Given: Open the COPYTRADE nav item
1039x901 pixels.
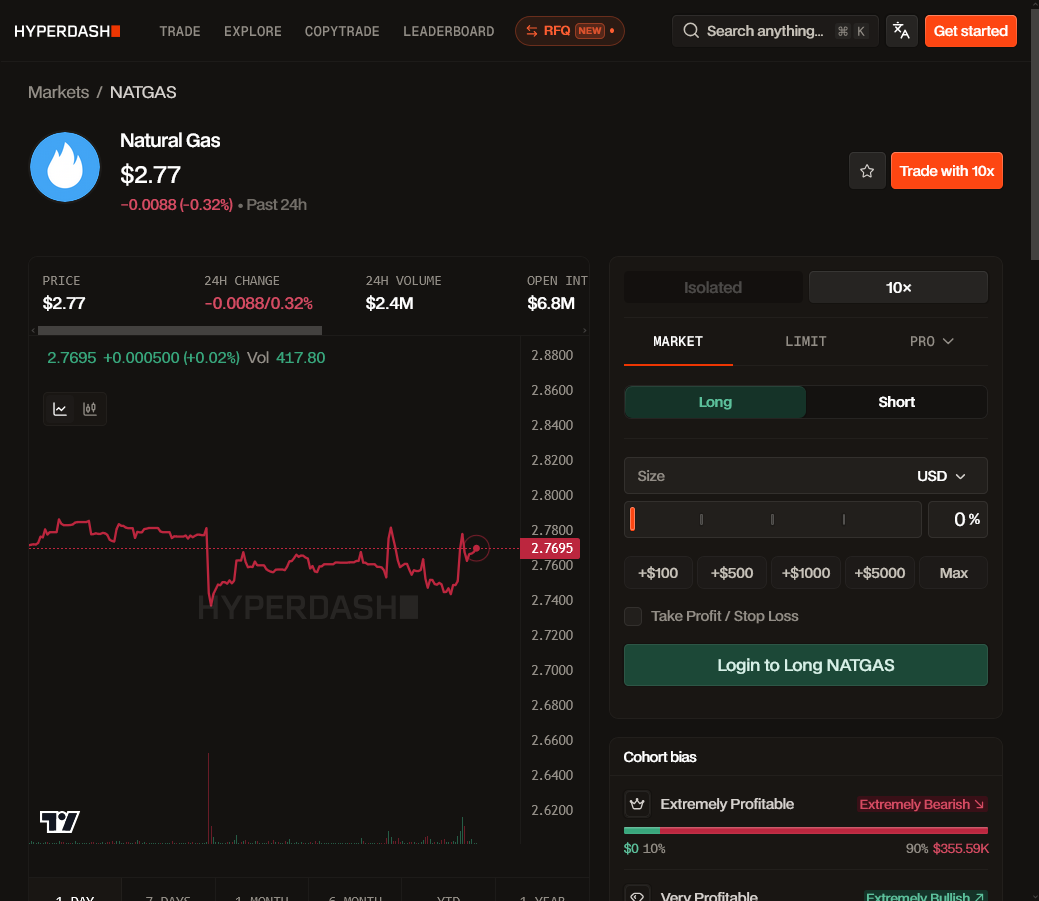Looking at the screenshot, I should (x=342, y=31).
